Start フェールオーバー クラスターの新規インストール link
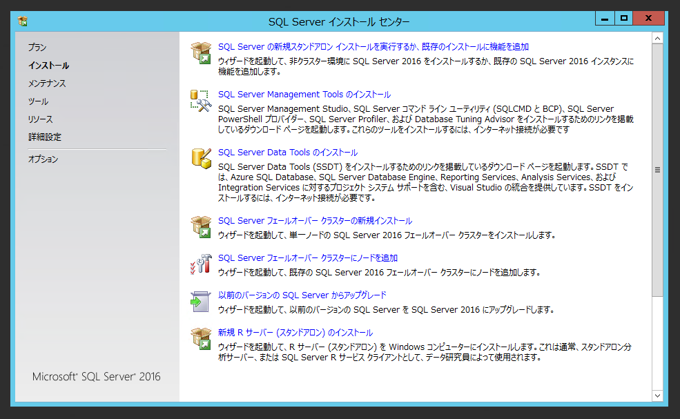Screen dimensions: 680x419 pyautogui.click(x=315, y=221)
